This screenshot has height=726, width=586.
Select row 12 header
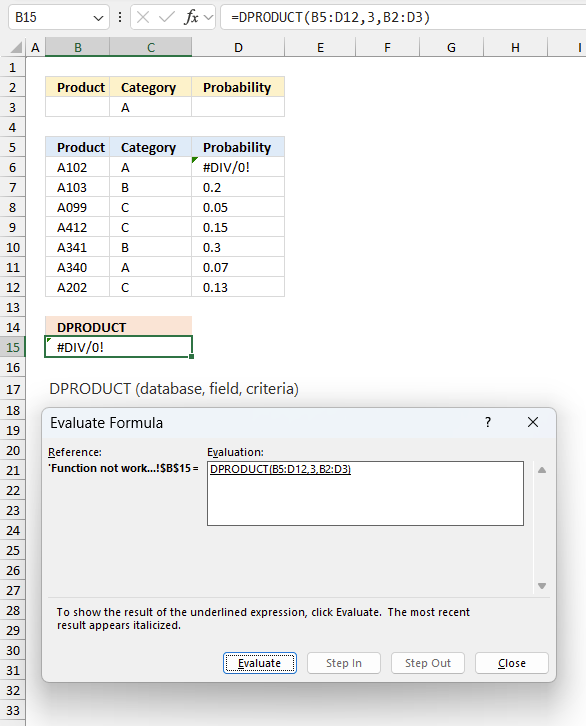point(13,287)
